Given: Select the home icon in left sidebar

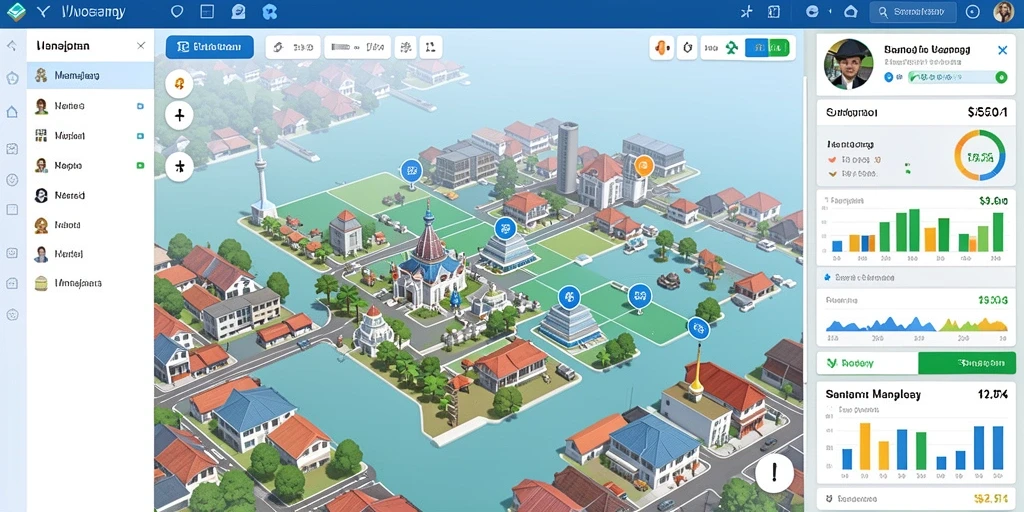Looking at the screenshot, I should tap(12, 112).
